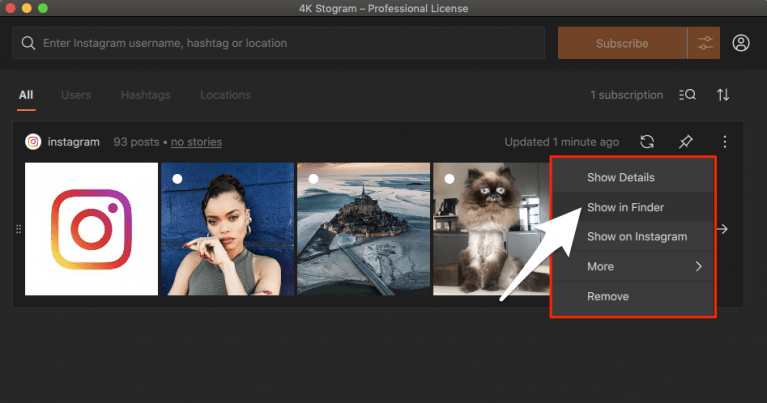Open the island castle photo thumbnail
Viewport: 767px width, 403px height.
pyautogui.click(x=363, y=229)
